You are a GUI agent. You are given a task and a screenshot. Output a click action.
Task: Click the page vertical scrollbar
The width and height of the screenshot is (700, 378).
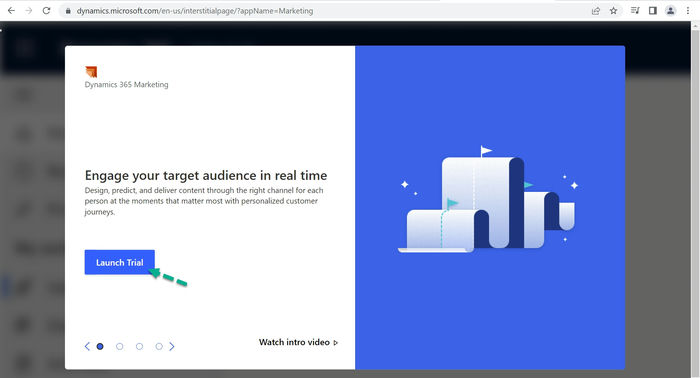695,199
